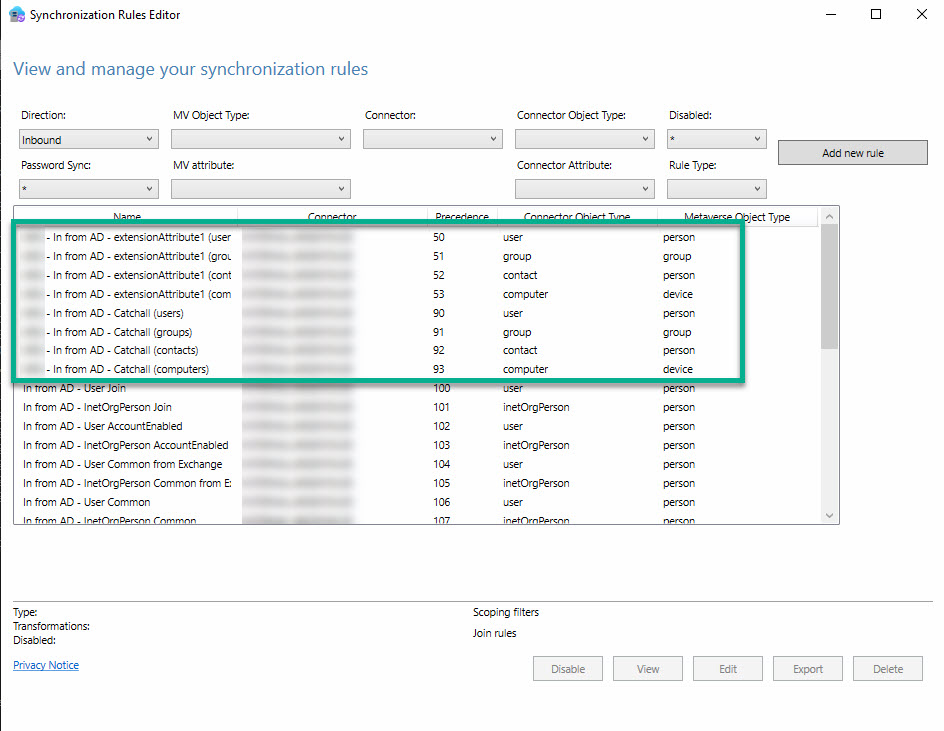944x731 pixels.
Task: Open the Privacy Notice link
Action: pos(46,665)
